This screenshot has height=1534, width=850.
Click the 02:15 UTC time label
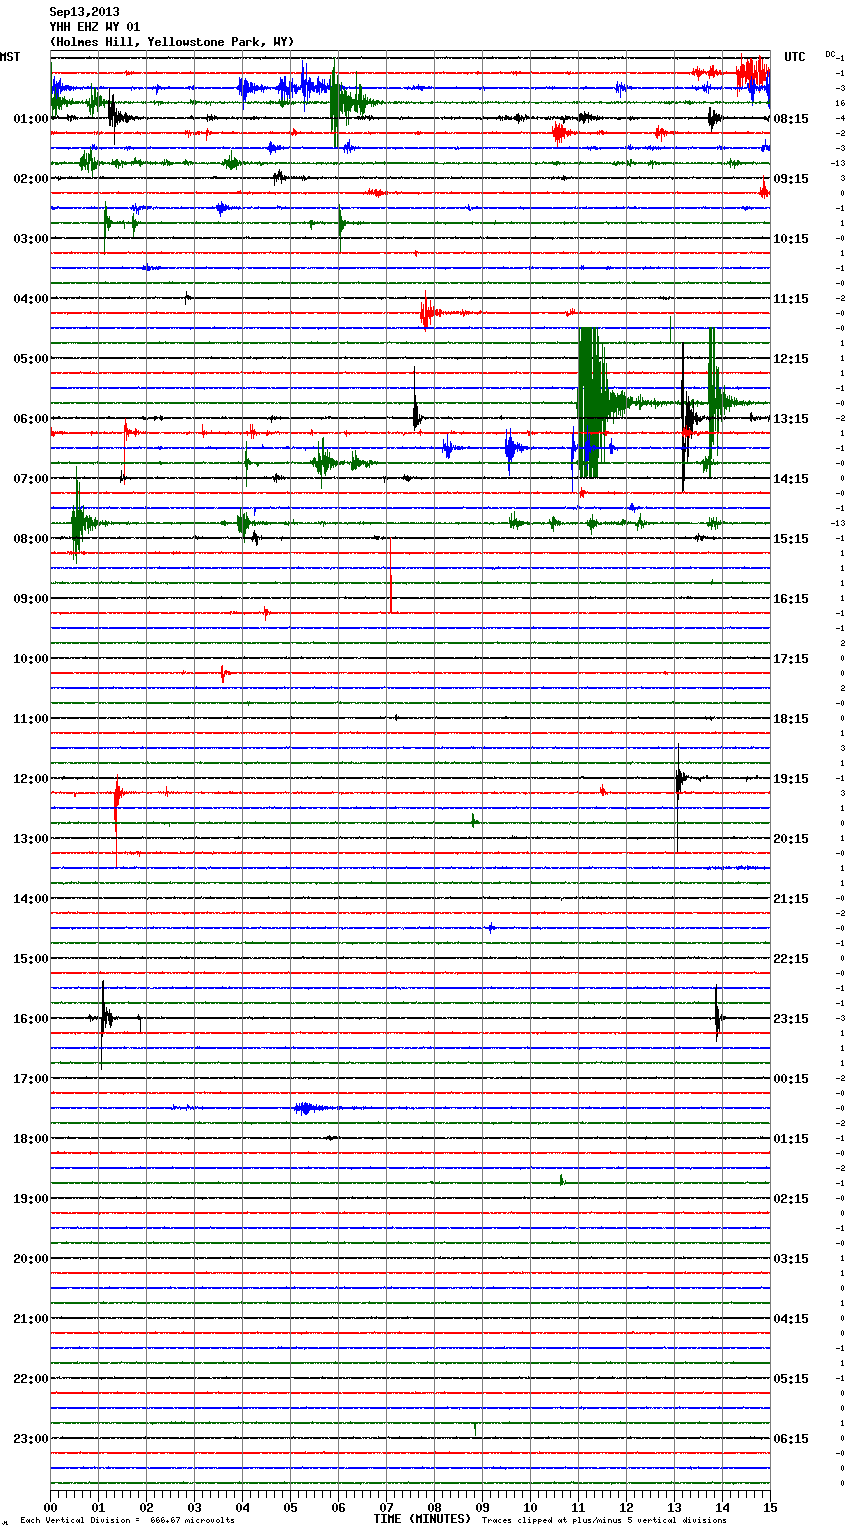point(791,1199)
